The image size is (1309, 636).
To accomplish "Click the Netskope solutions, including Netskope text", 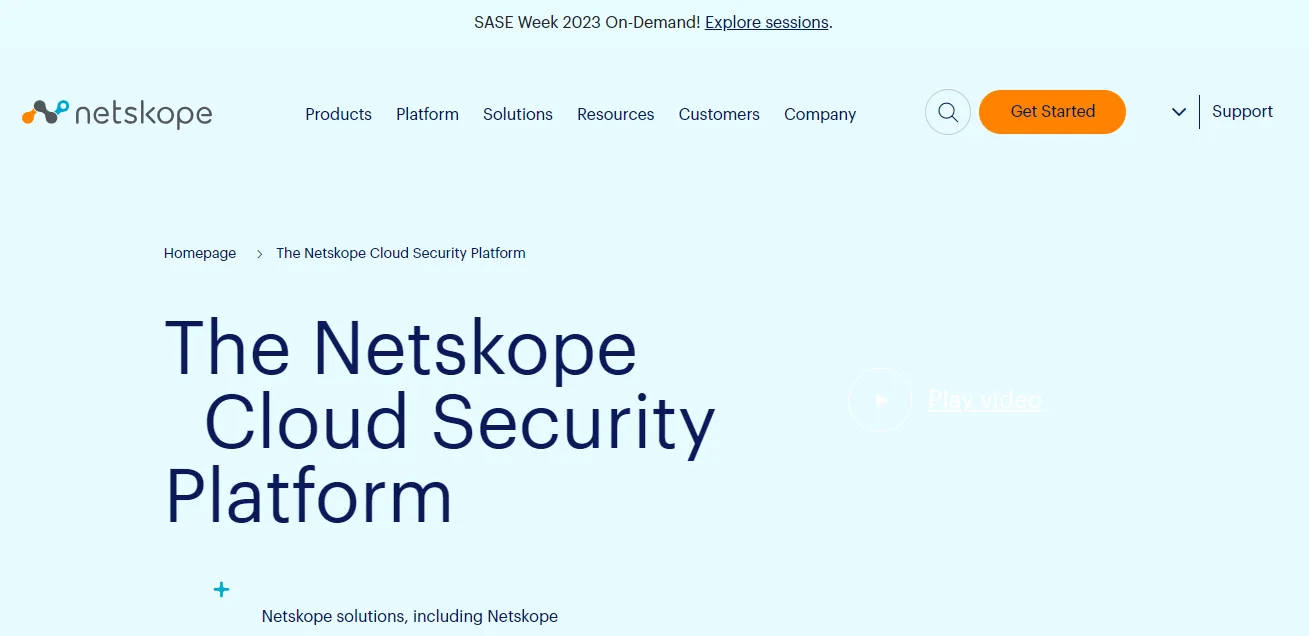I will [410, 616].
